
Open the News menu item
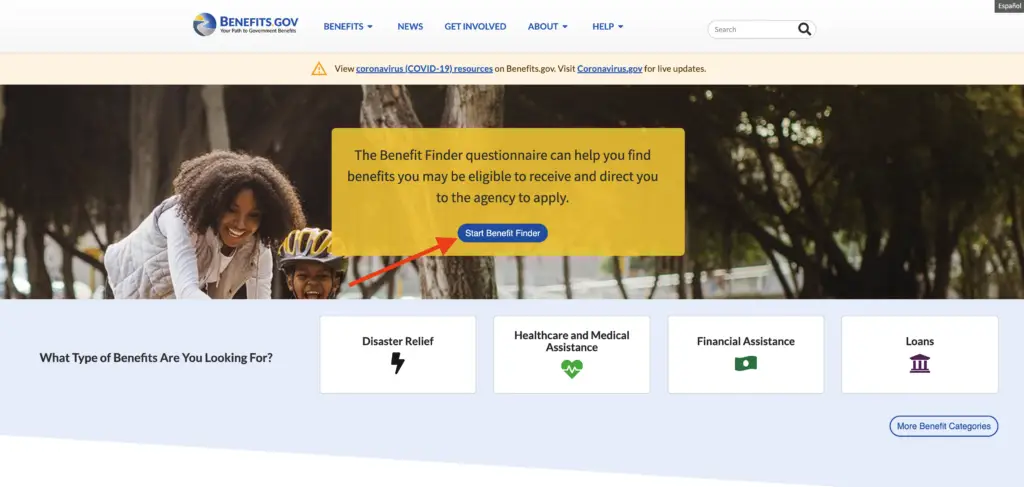point(410,27)
